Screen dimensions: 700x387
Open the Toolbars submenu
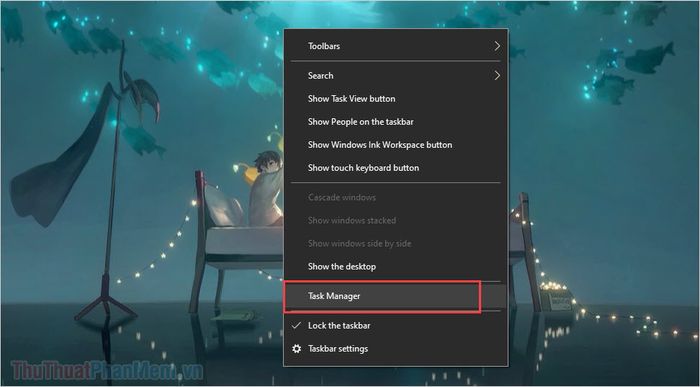[x=396, y=46]
